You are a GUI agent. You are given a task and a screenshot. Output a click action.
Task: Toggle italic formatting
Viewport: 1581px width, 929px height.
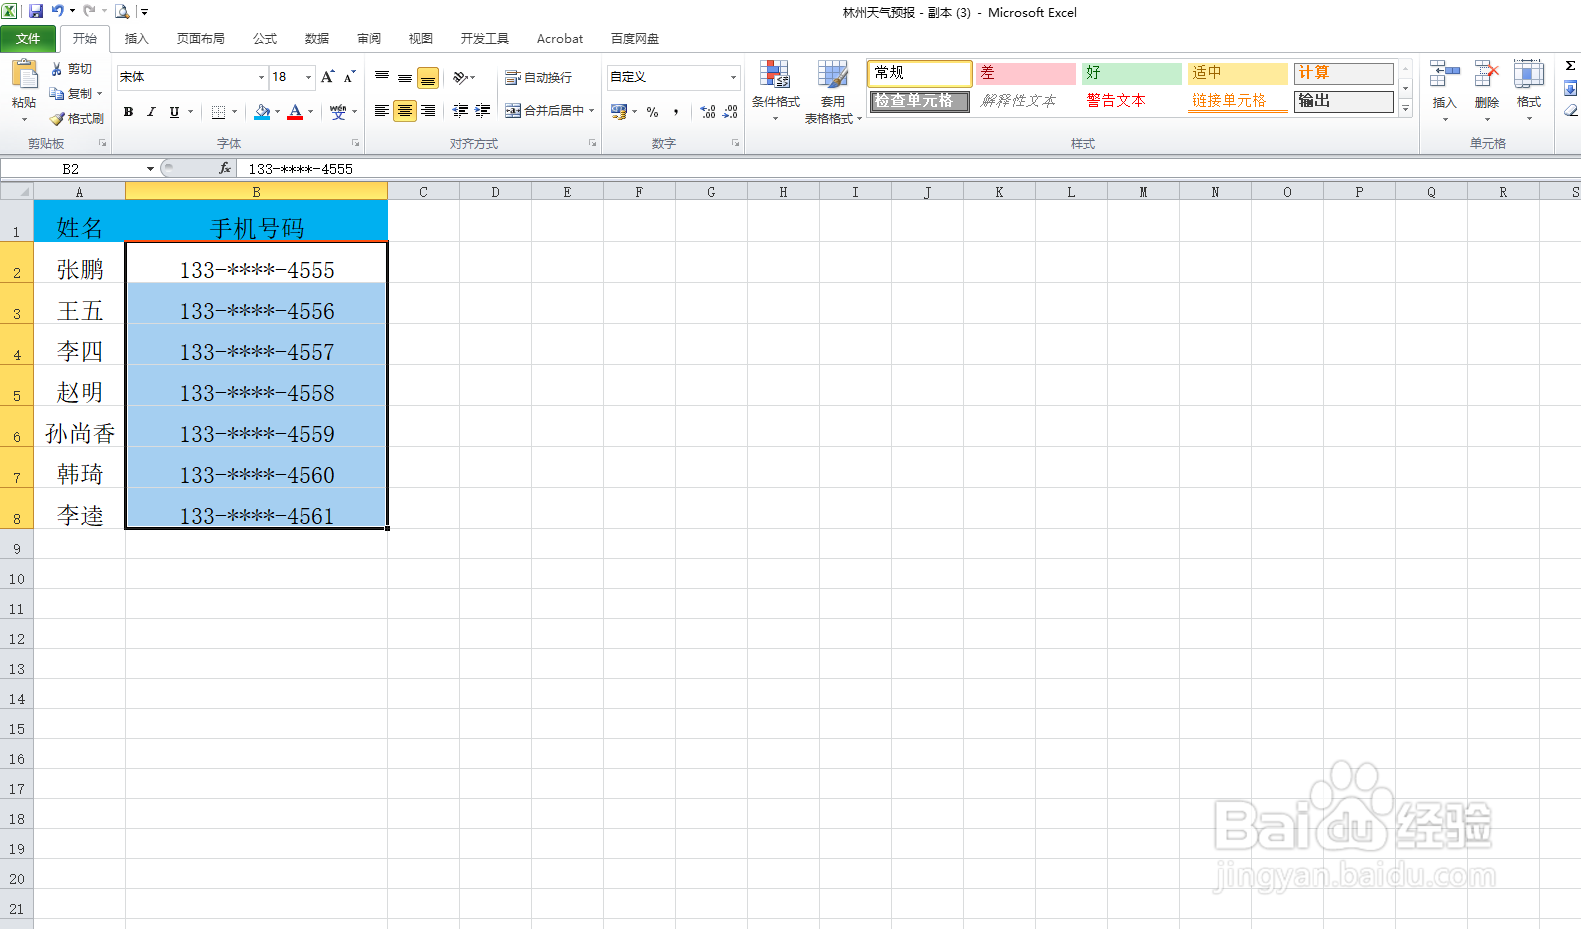click(151, 112)
